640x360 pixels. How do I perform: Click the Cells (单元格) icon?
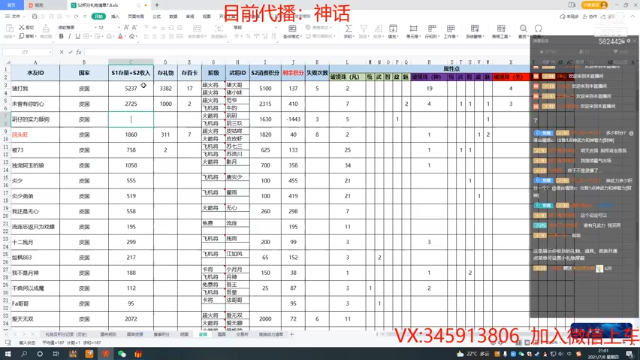pyautogui.click(x=413, y=28)
